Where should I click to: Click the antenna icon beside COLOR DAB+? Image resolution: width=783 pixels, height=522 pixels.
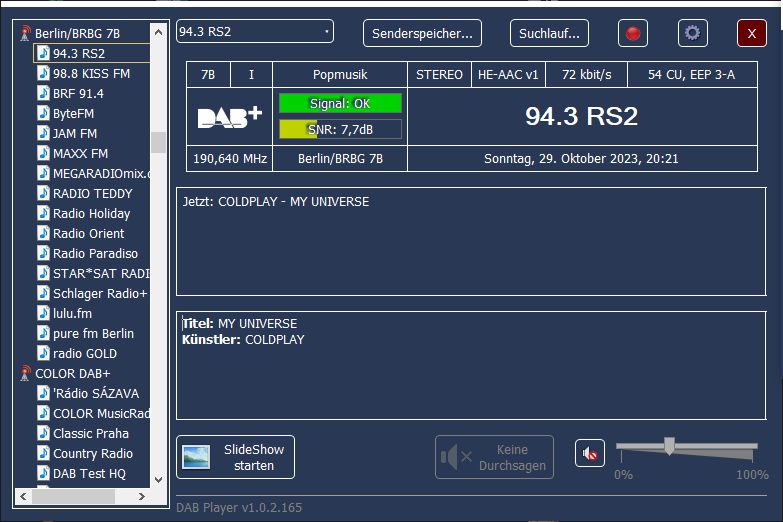pos(25,373)
